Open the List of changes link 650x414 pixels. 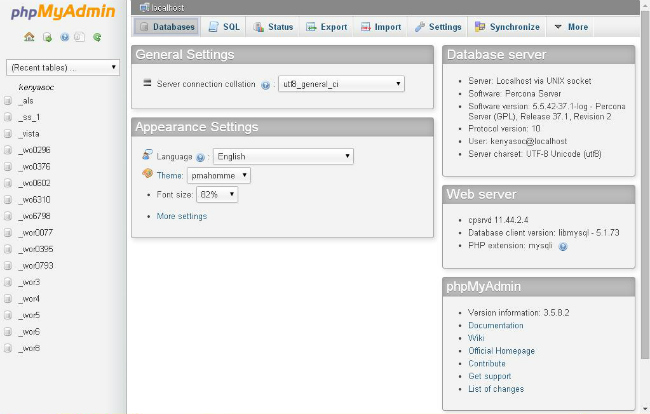[x=496, y=389]
